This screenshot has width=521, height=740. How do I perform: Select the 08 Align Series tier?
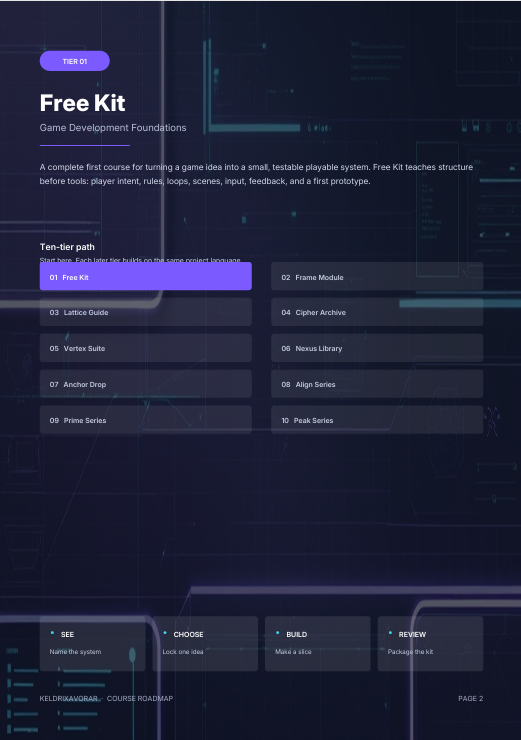tap(377, 384)
